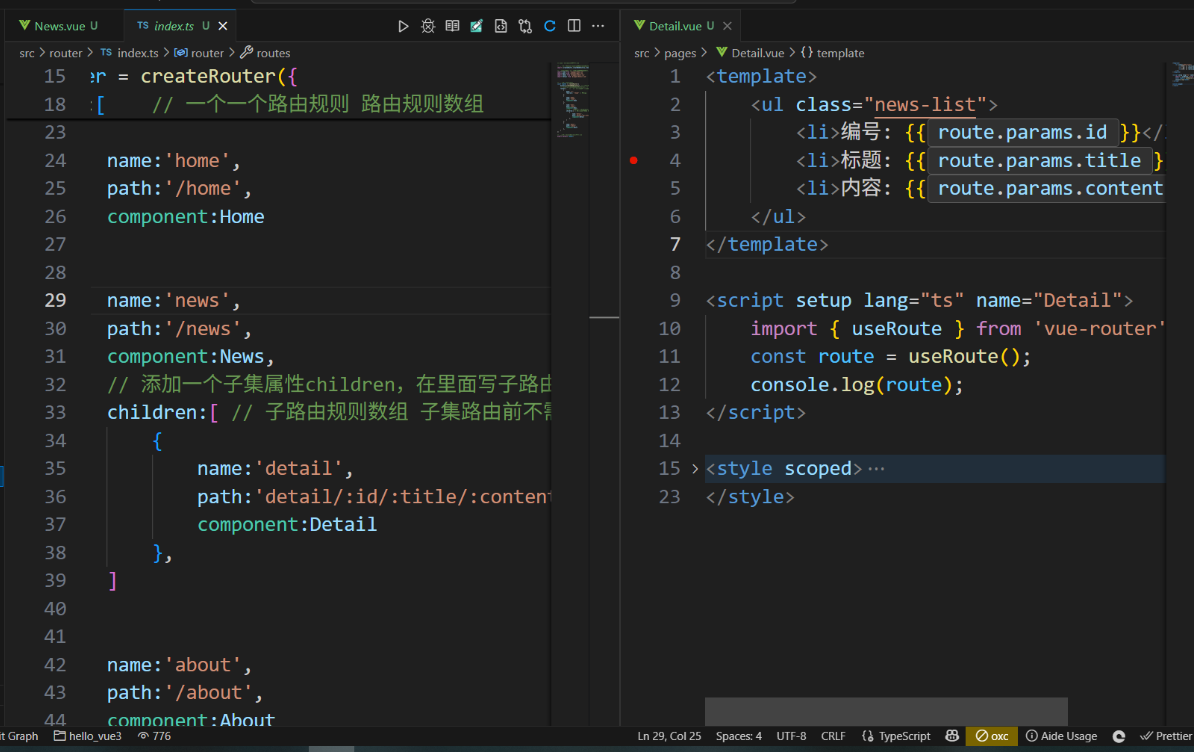This screenshot has width=1194, height=752.
Task: Click path:'/news' on line 30
Action: [179, 329]
